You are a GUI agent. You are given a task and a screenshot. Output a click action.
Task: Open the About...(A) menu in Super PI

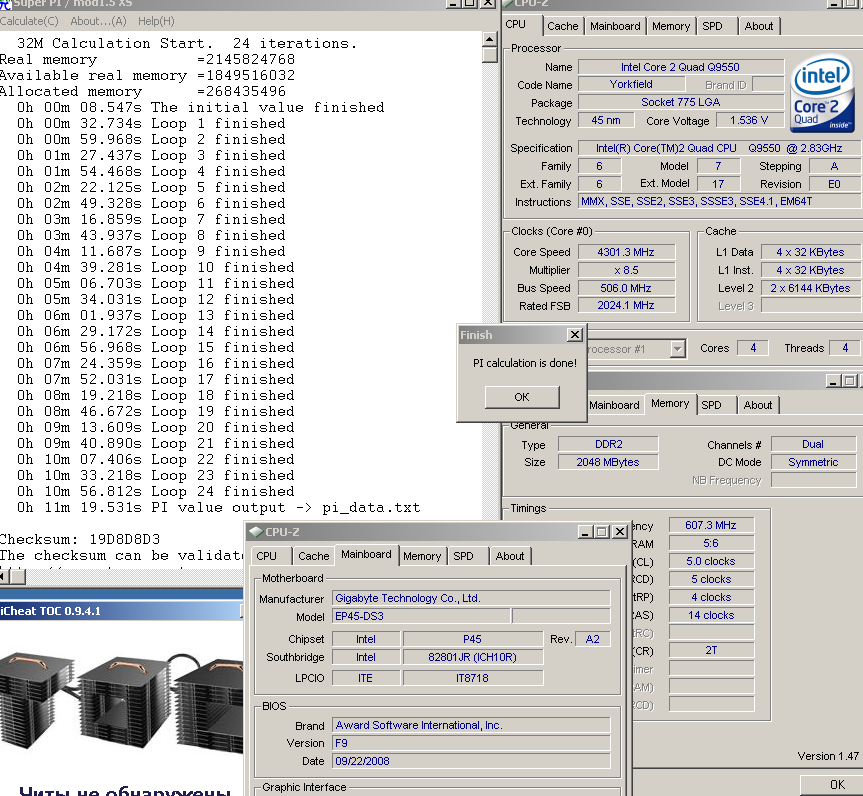99,21
